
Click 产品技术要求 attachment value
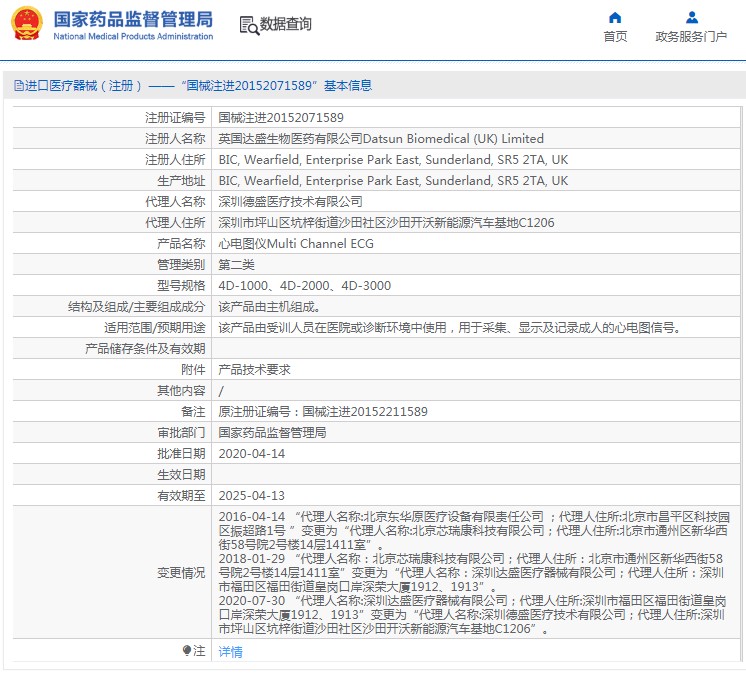point(254,370)
